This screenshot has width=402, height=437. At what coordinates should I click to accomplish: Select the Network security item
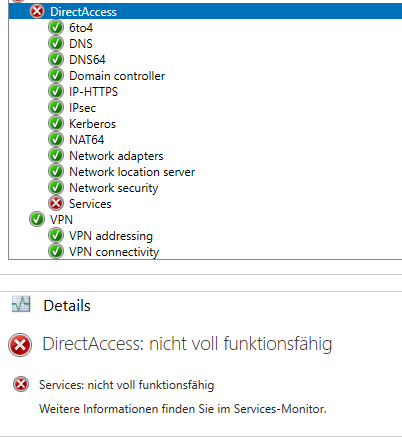coord(114,188)
